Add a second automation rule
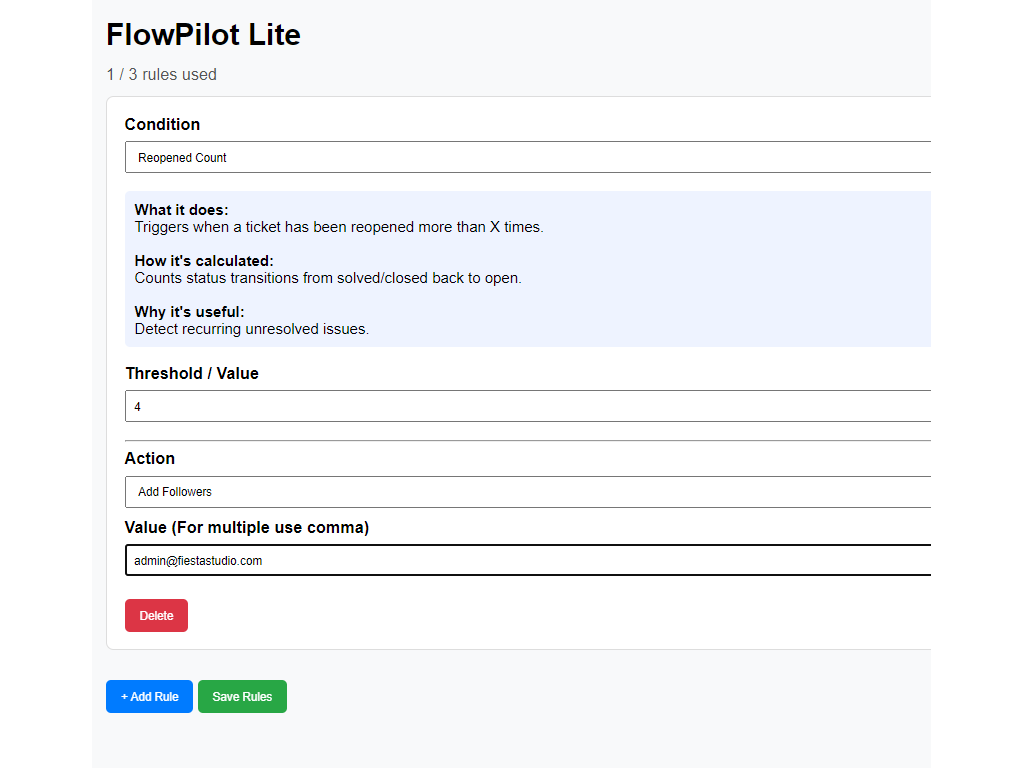This screenshot has height=768, width=1024. coord(149,696)
